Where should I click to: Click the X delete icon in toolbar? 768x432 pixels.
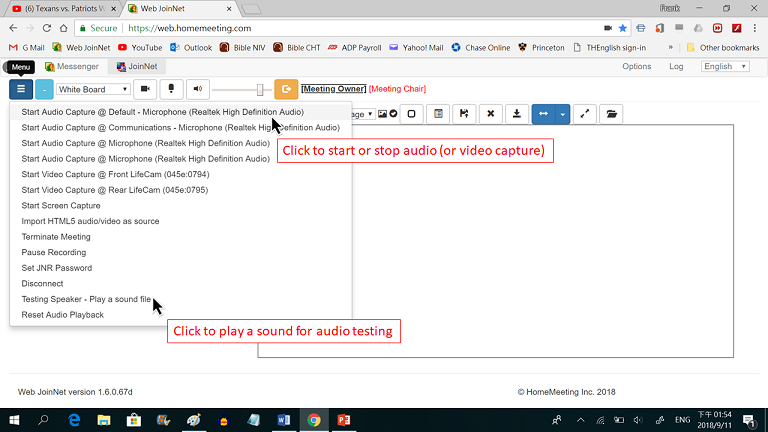[x=490, y=114]
